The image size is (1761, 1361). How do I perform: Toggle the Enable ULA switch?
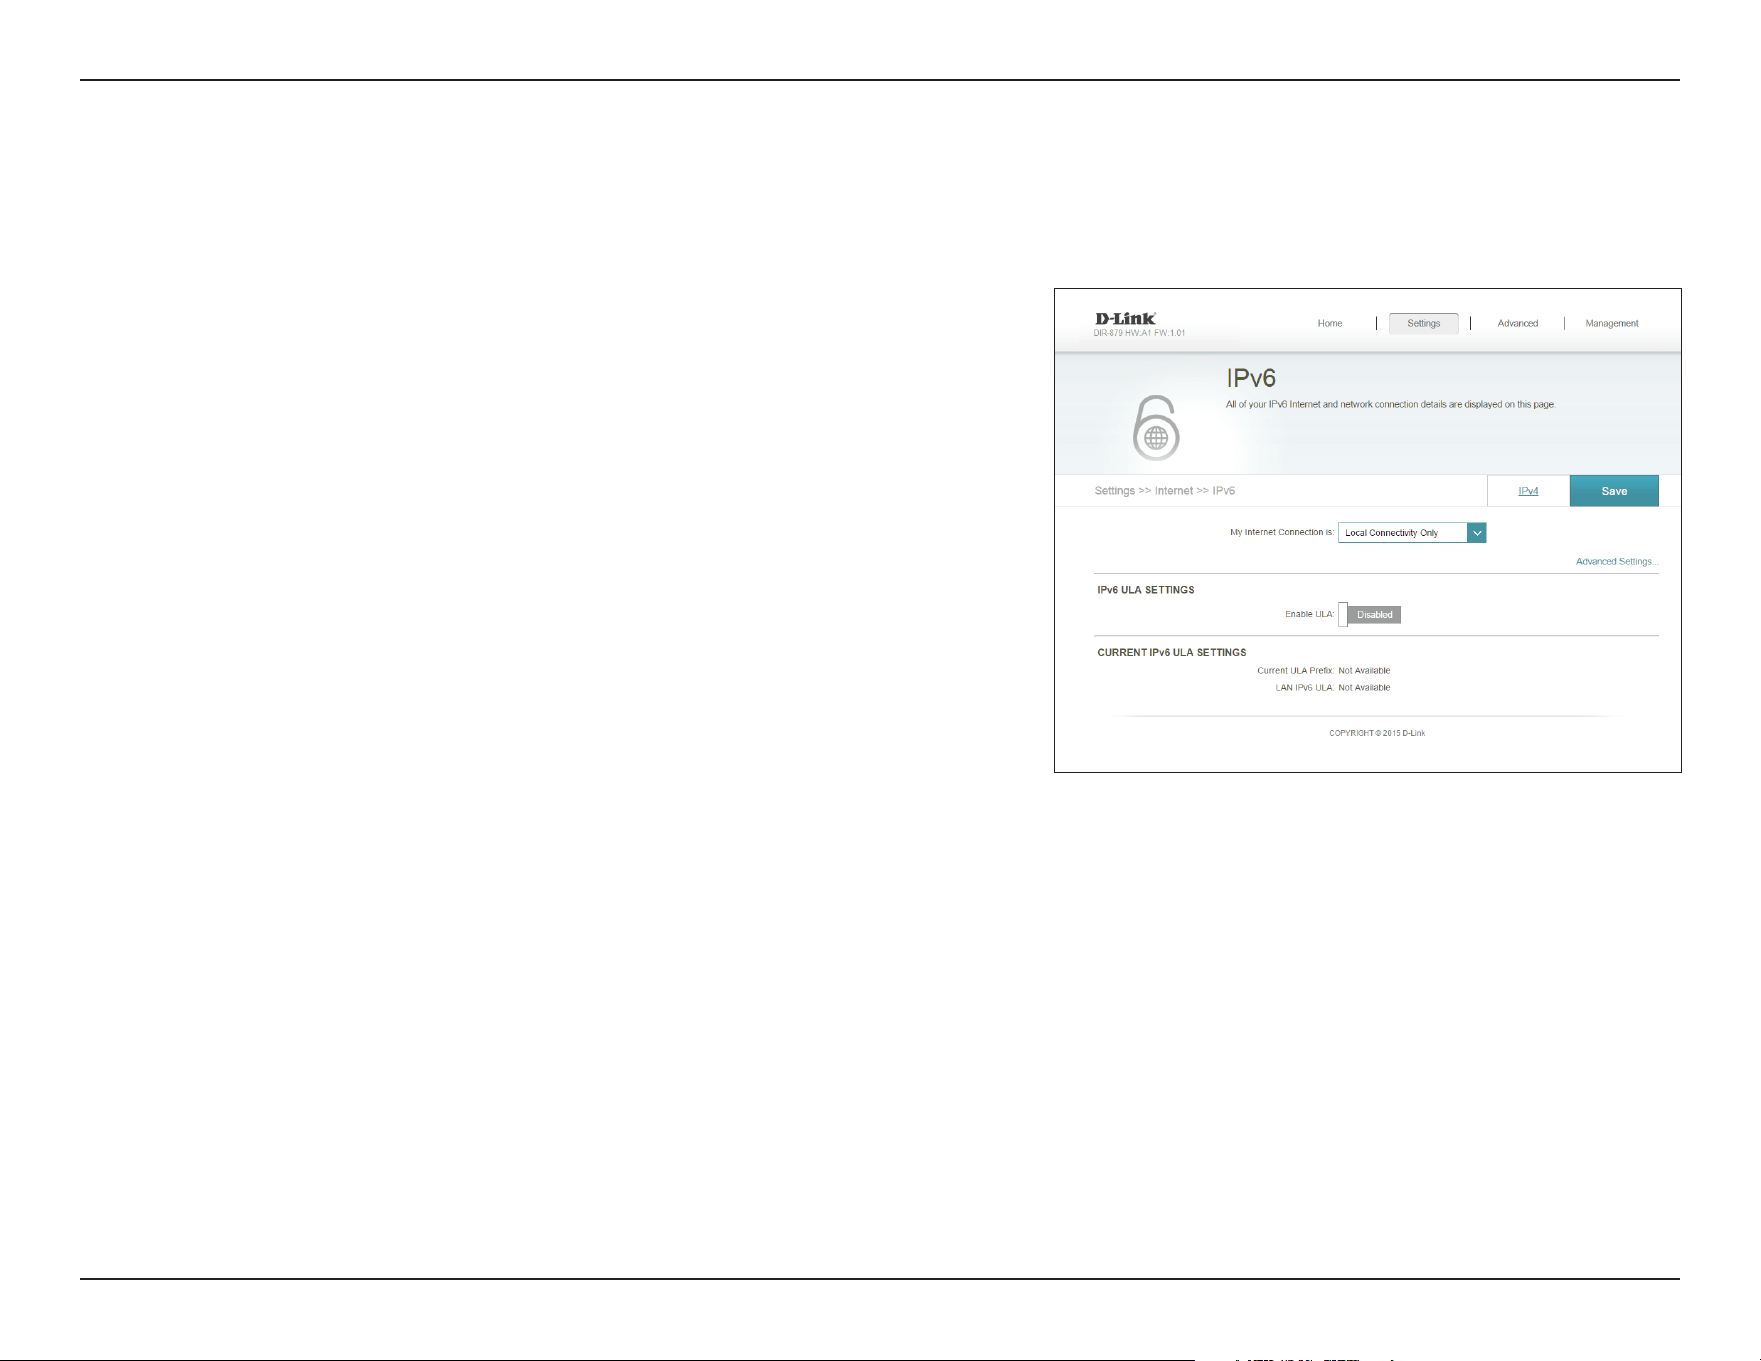pyautogui.click(x=1370, y=615)
